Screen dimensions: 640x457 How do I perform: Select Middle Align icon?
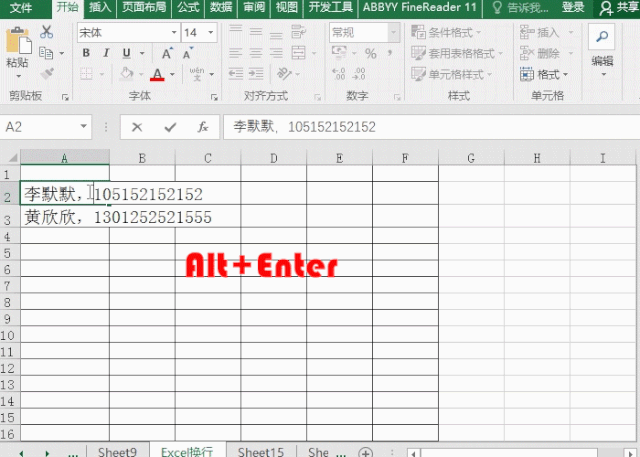click(x=256, y=31)
